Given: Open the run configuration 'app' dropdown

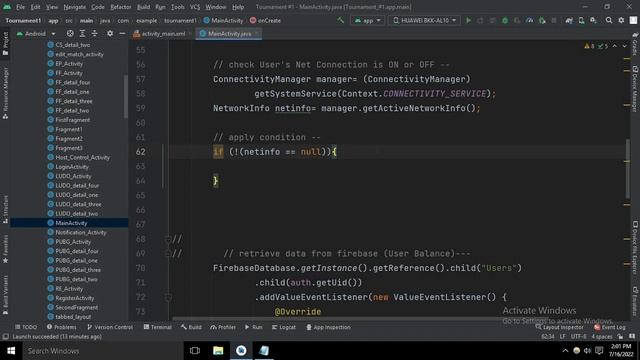Looking at the screenshot, I should point(367,20).
